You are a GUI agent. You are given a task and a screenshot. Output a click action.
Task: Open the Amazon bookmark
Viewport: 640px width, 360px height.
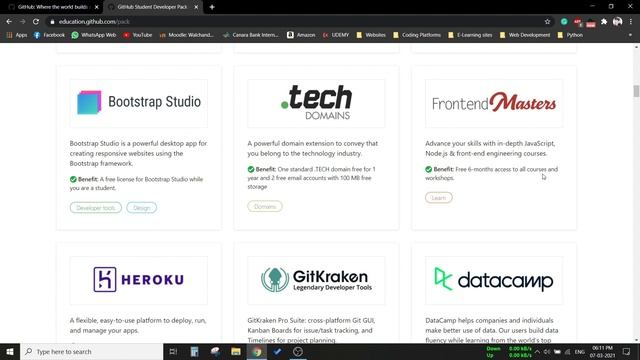301,35
